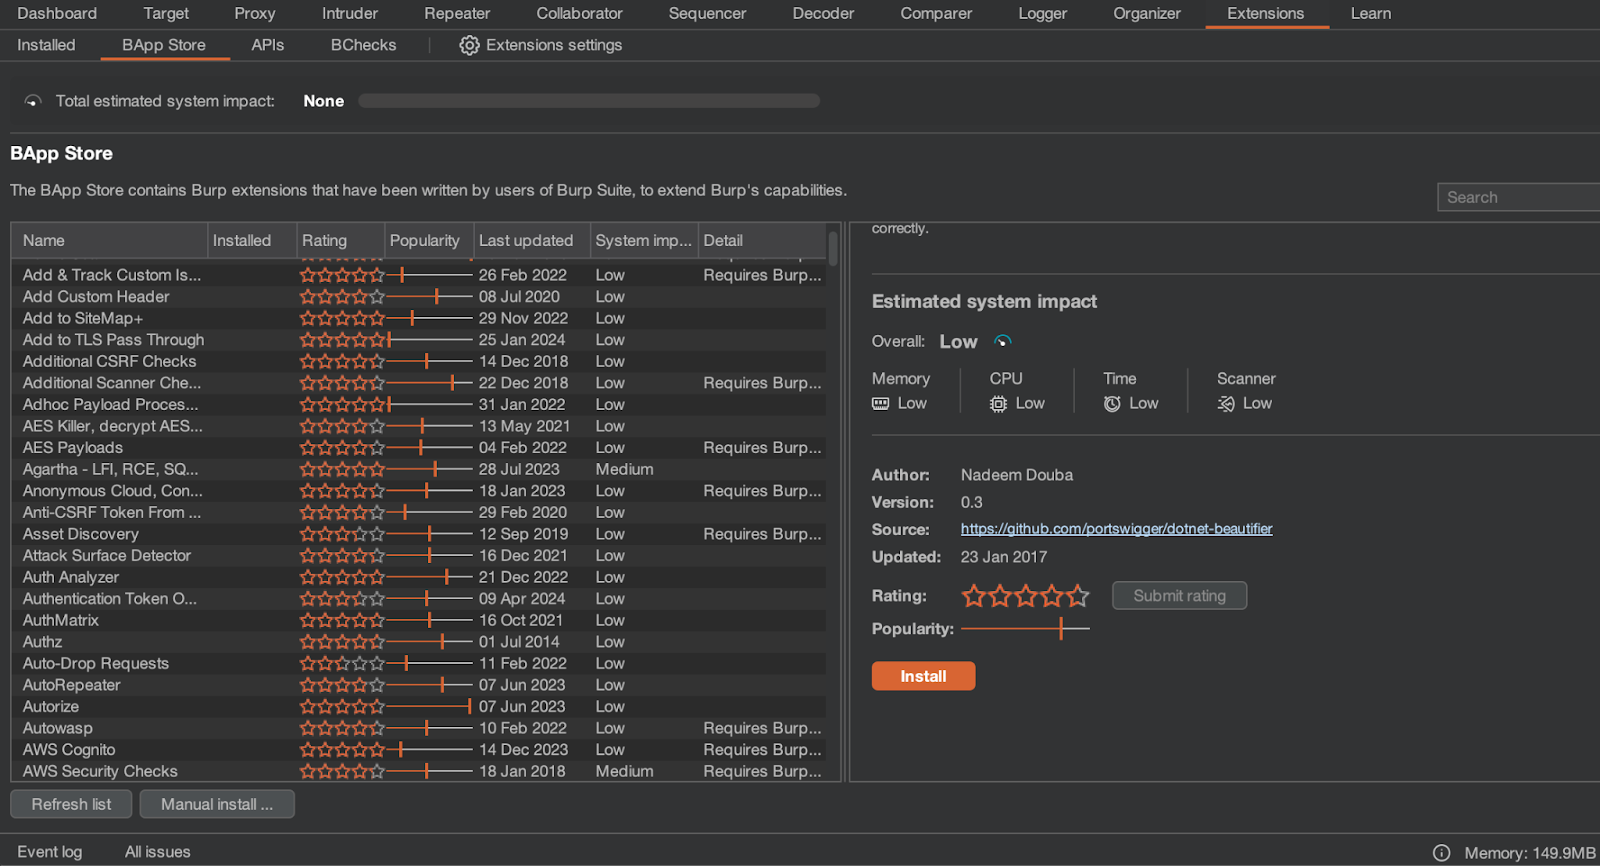Select Additional CSRF Checks row
The width and height of the screenshot is (1600, 866).
(419, 361)
